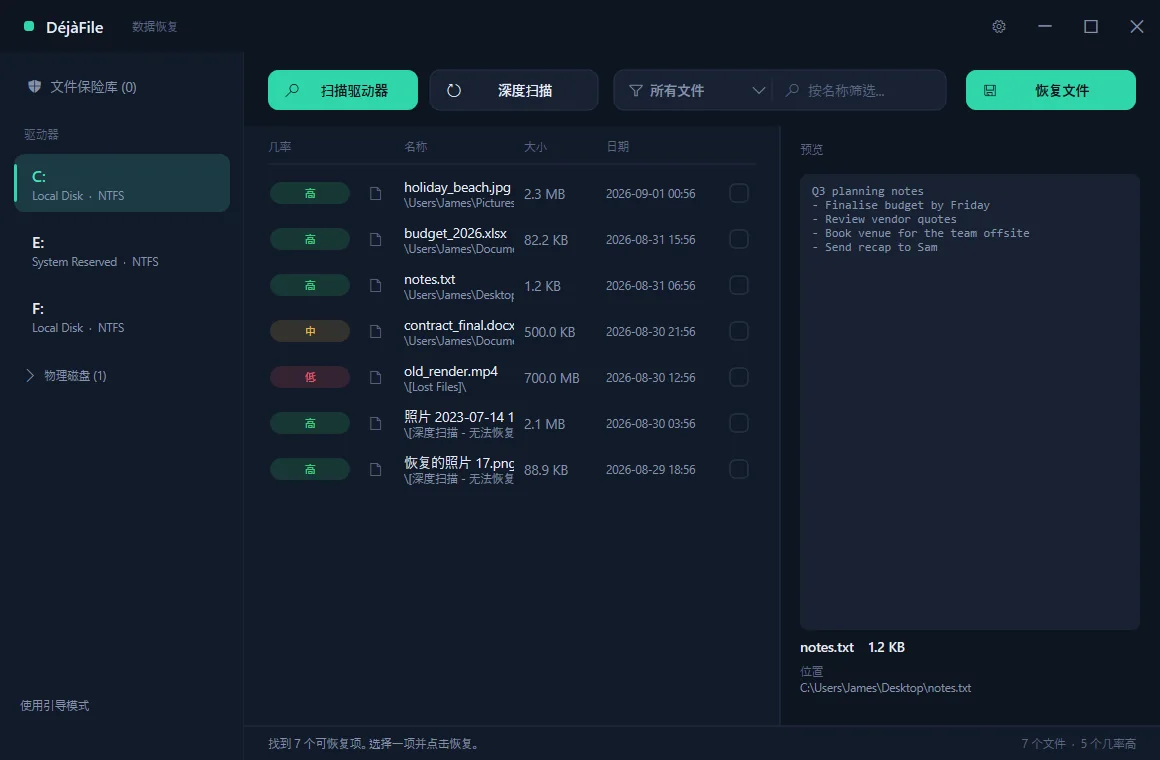This screenshot has width=1160, height=760.
Task: Click 中 badge for contract_final.docx
Action: click(x=310, y=331)
